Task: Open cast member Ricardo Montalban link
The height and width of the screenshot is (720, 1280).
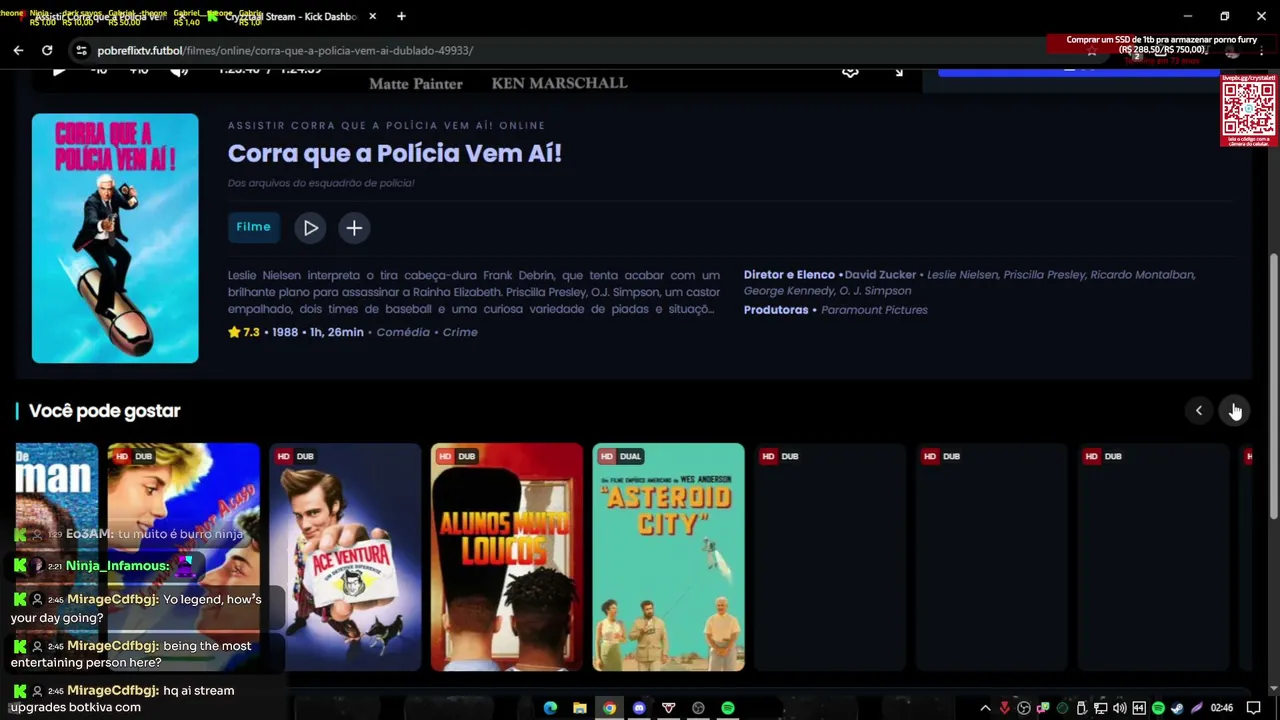Action: (x=1142, y=275)
